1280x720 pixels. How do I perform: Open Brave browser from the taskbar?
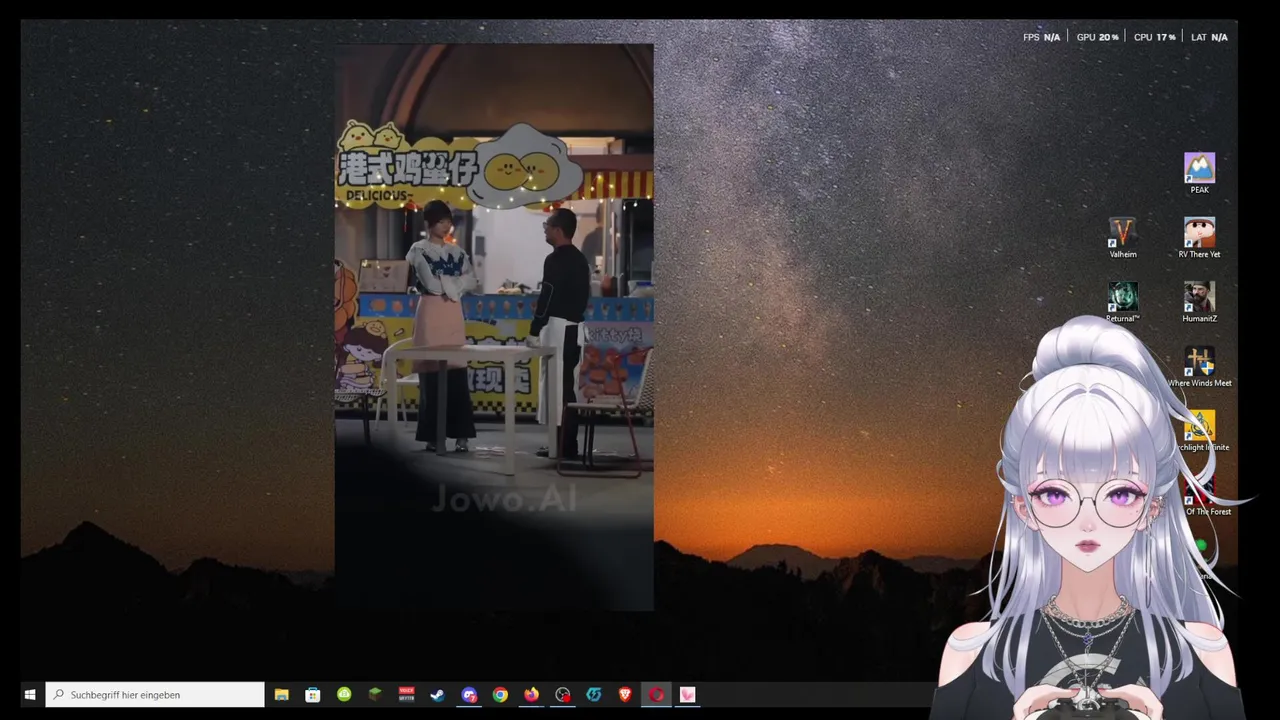click(625, 694)
